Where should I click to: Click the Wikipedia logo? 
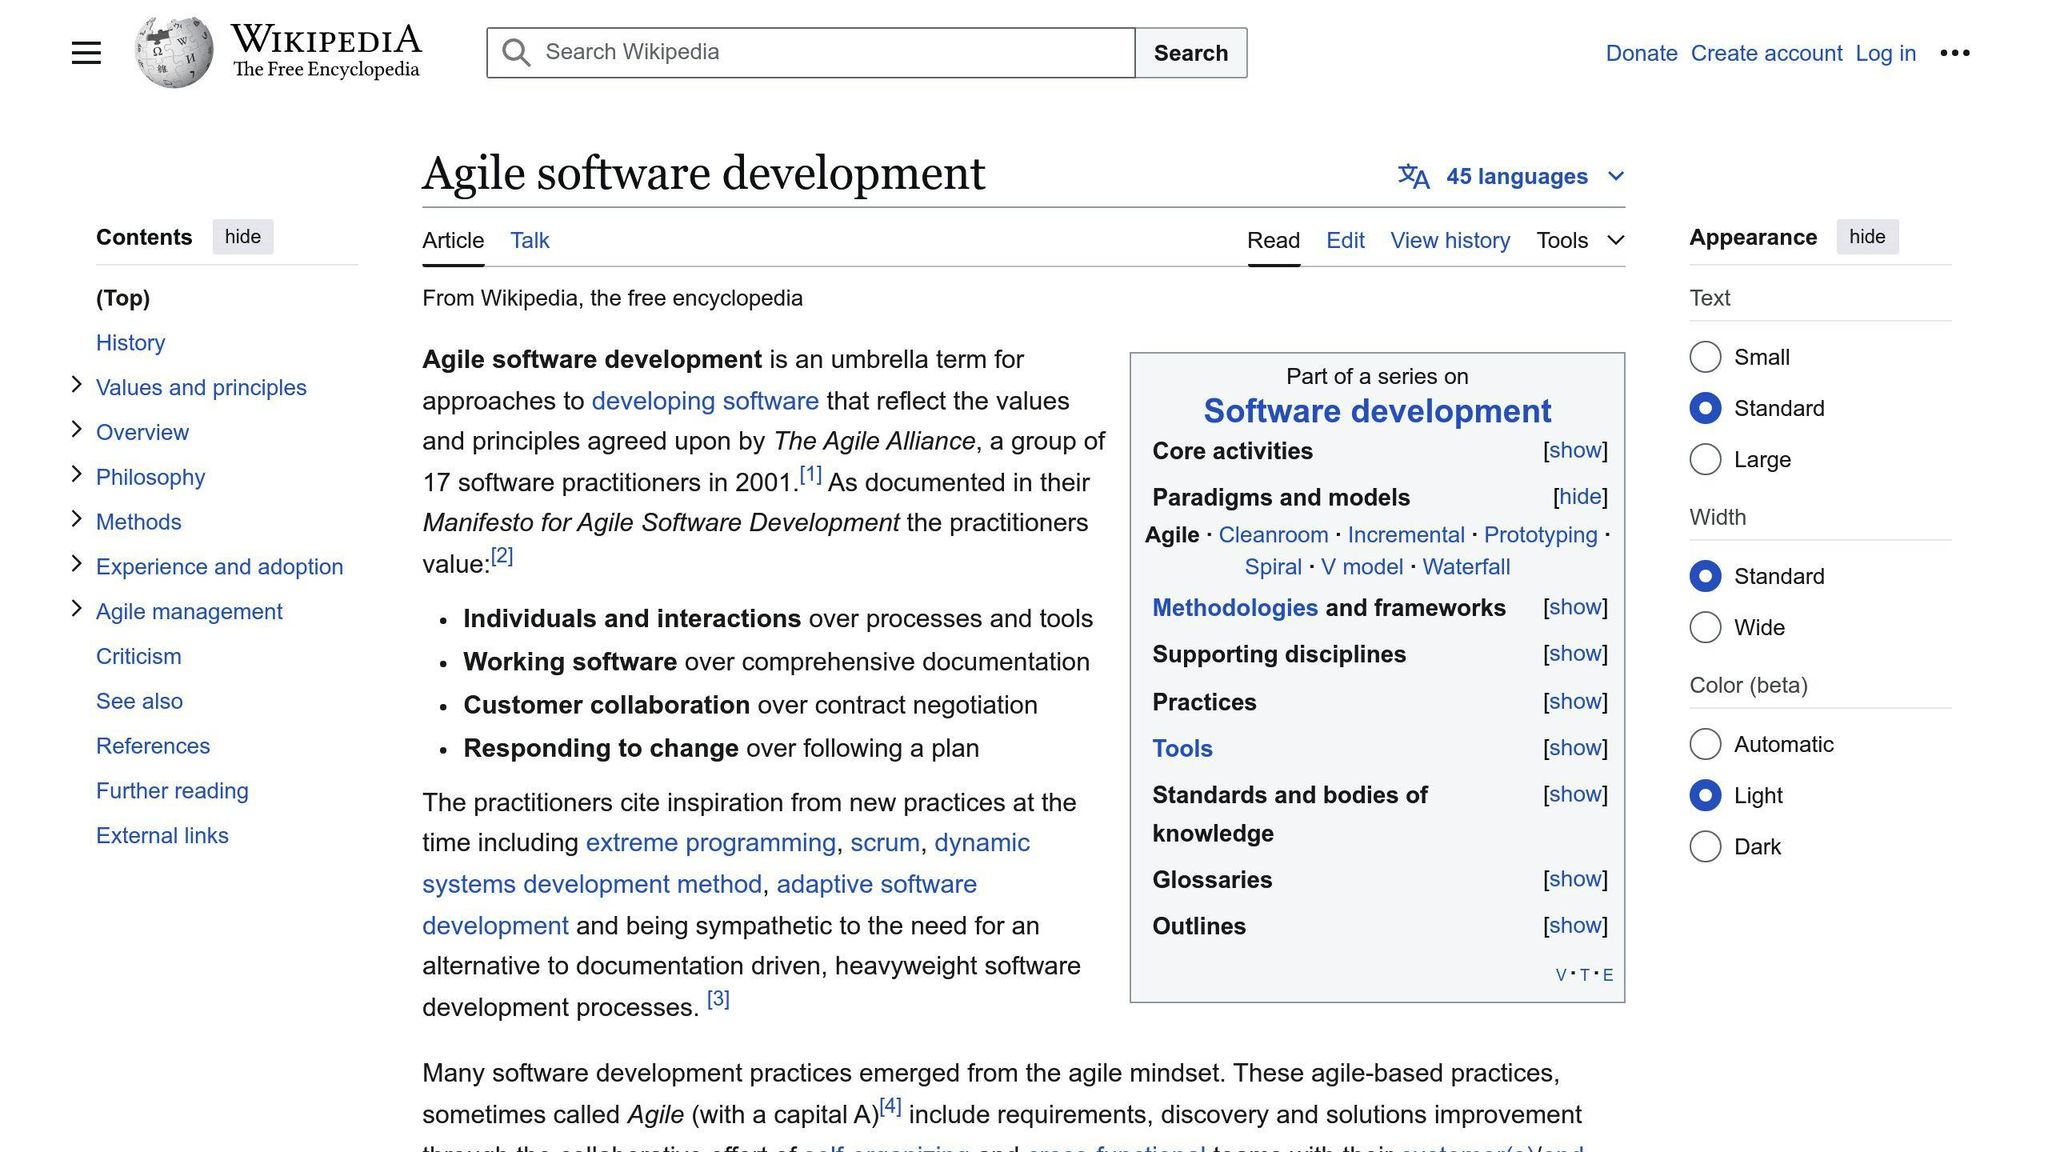[173, 50]
